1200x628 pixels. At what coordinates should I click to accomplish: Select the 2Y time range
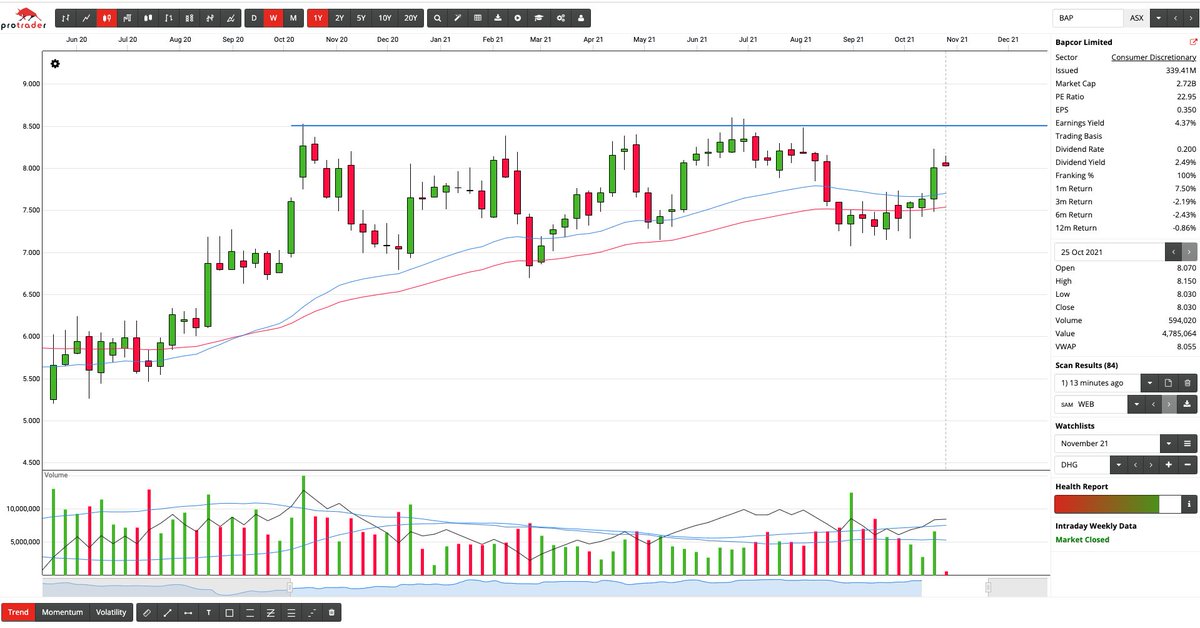pyautogui.click(x=340, y=18)
